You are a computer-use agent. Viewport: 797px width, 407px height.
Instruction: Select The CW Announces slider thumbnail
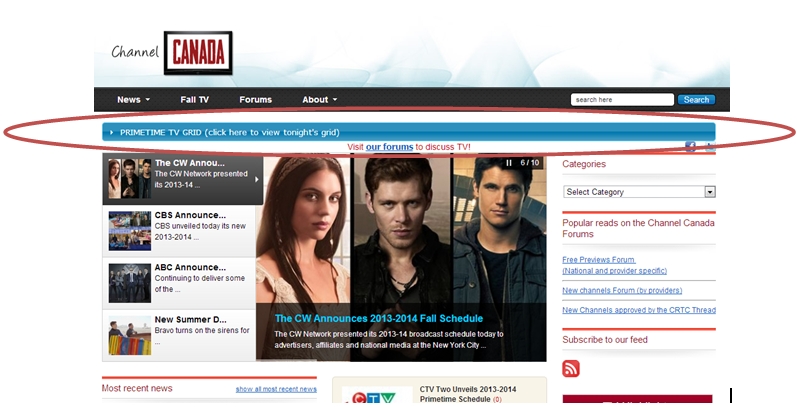182,179
